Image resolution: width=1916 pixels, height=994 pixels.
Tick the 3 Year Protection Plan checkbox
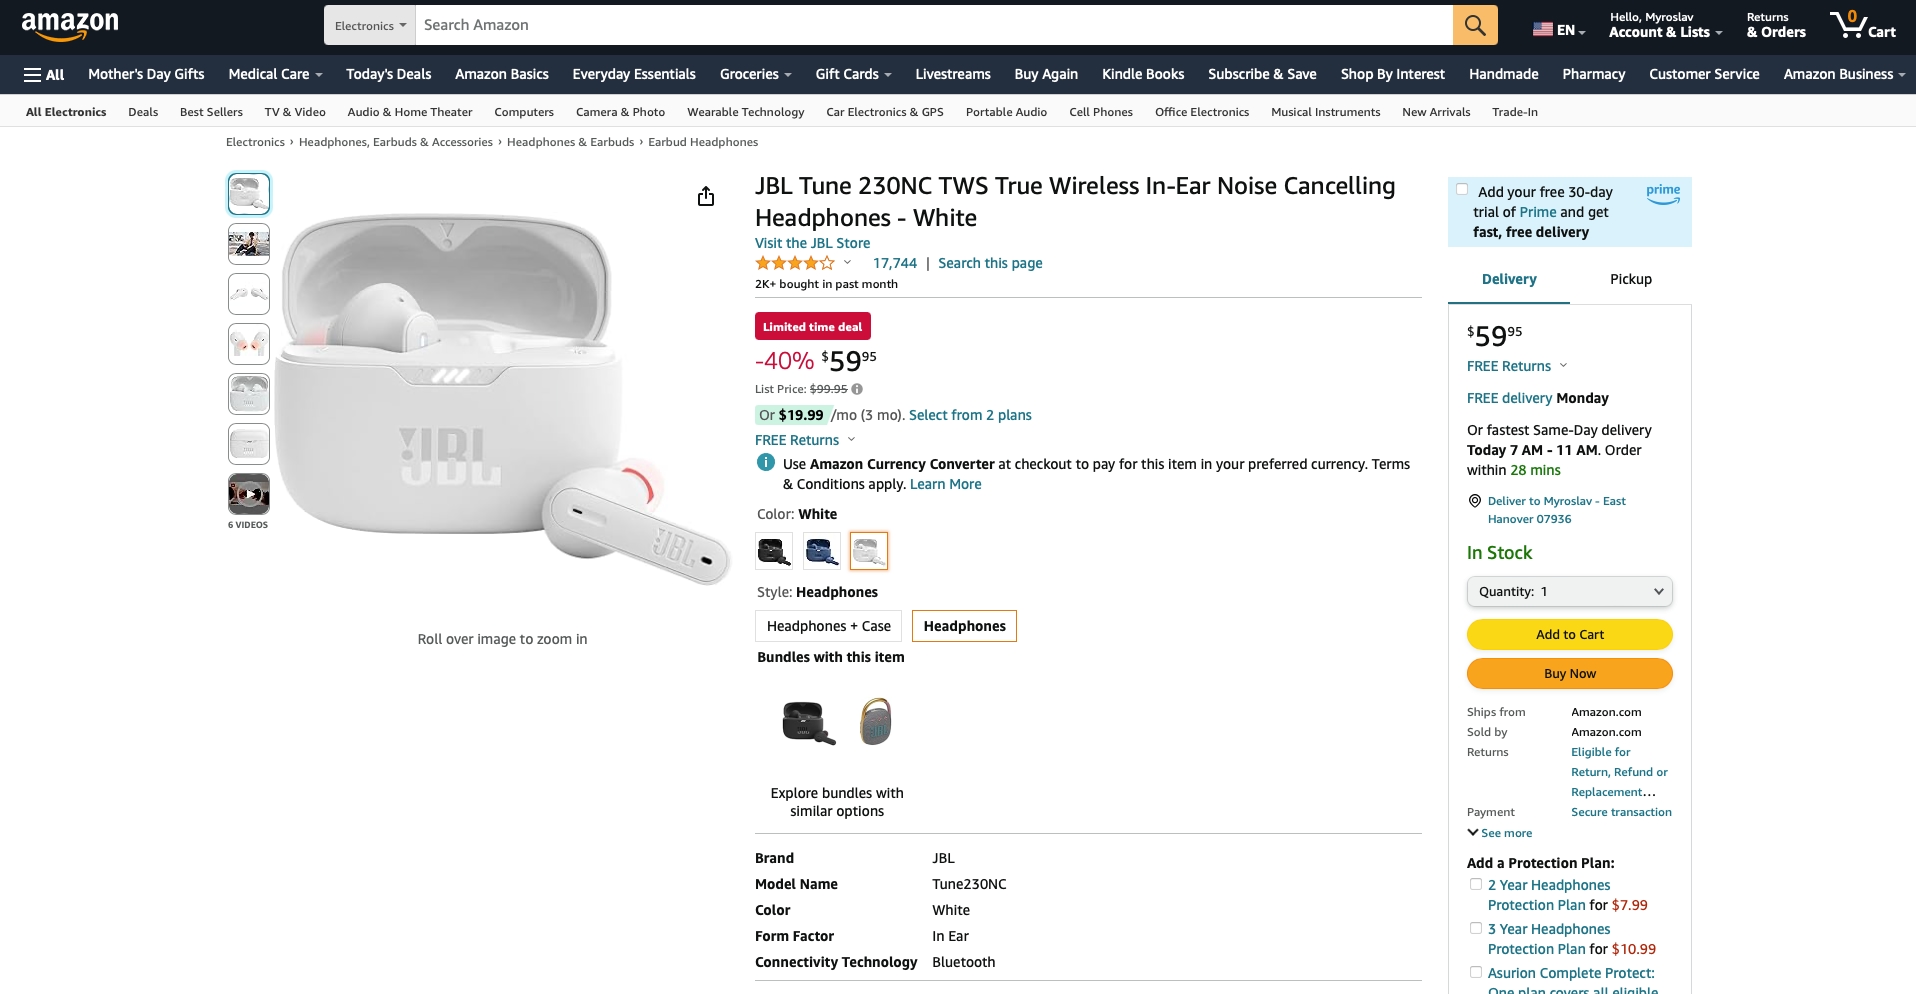point(1475,929)
